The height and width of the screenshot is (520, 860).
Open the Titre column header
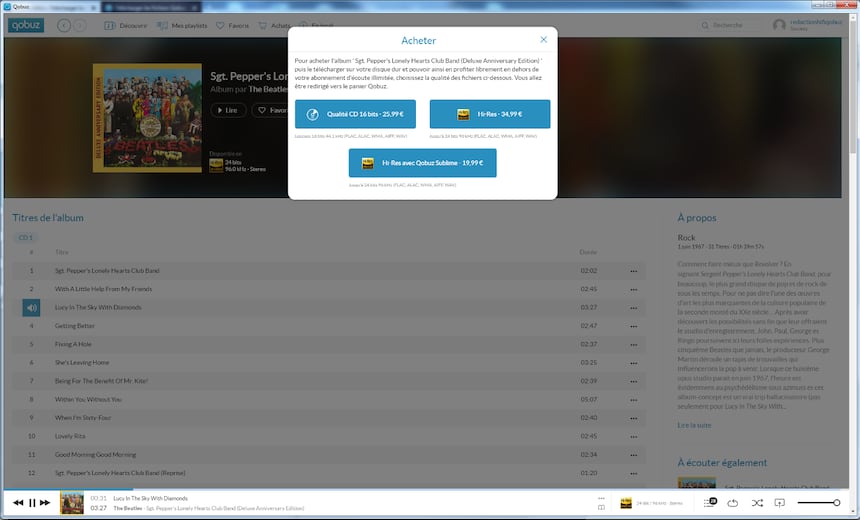point(61,252)
